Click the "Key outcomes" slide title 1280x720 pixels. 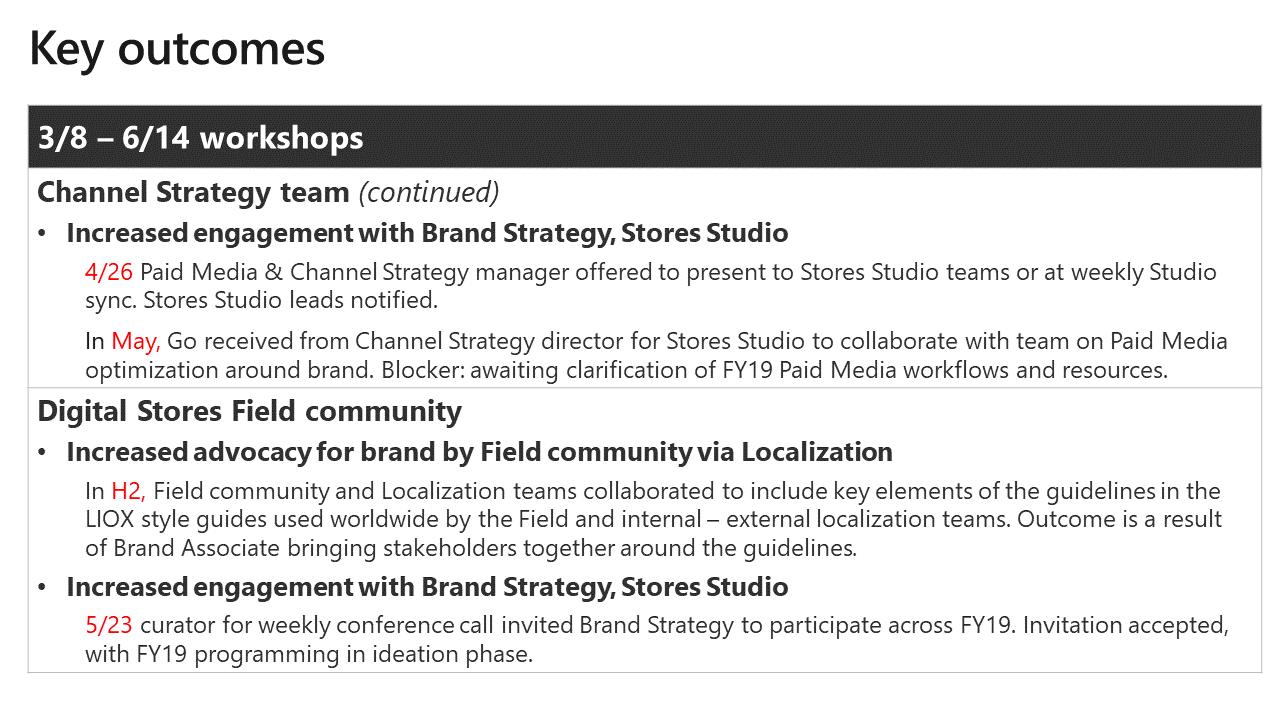click(177, 48)
